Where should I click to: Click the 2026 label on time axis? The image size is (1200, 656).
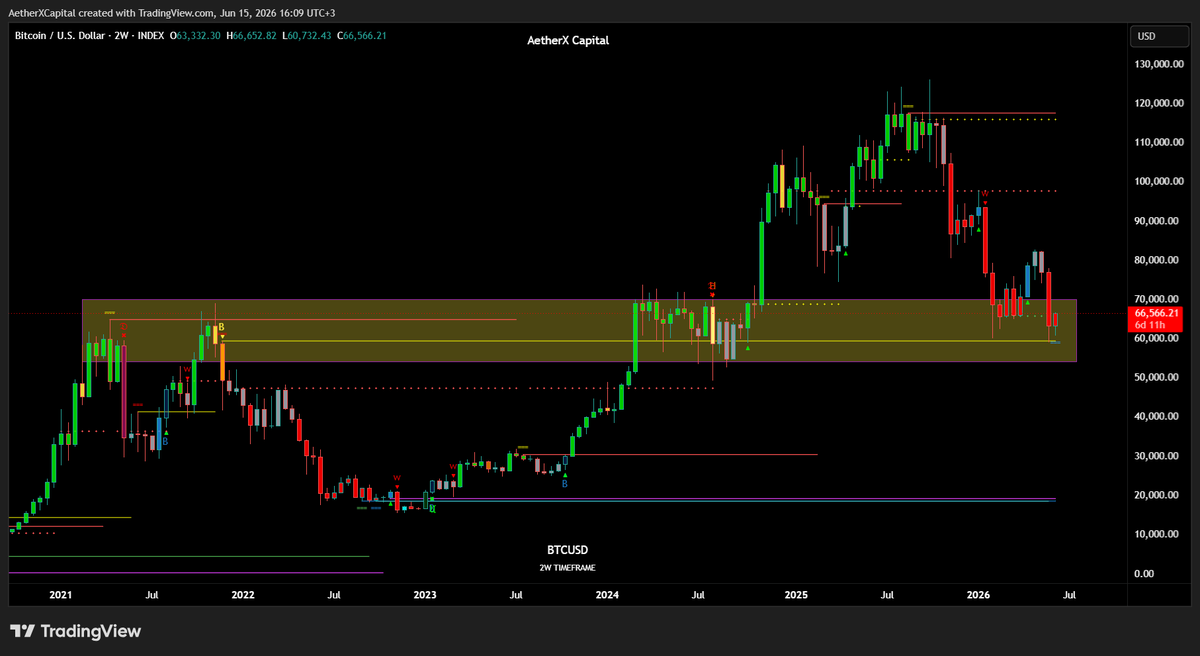(978, 595)
